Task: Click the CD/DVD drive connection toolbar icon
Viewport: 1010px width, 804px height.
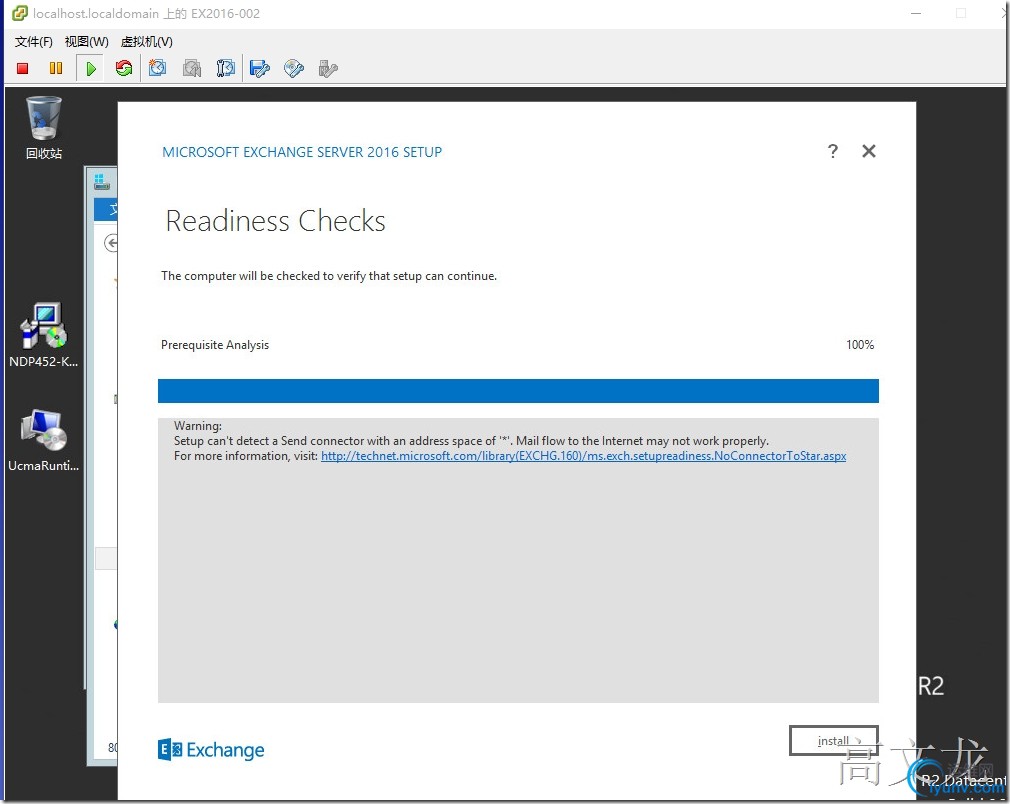Action: (x=294, y=68)
